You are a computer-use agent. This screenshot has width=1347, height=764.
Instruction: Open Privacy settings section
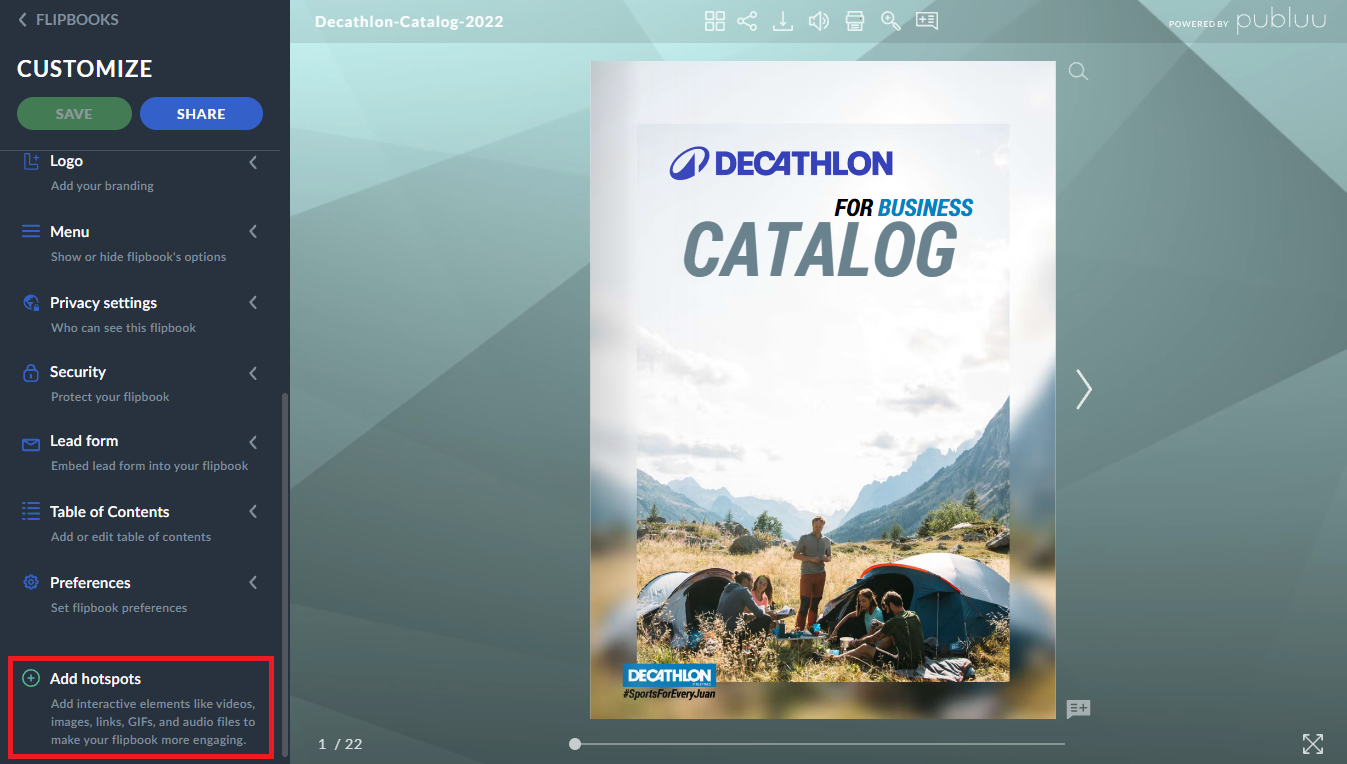coord(140,315)
